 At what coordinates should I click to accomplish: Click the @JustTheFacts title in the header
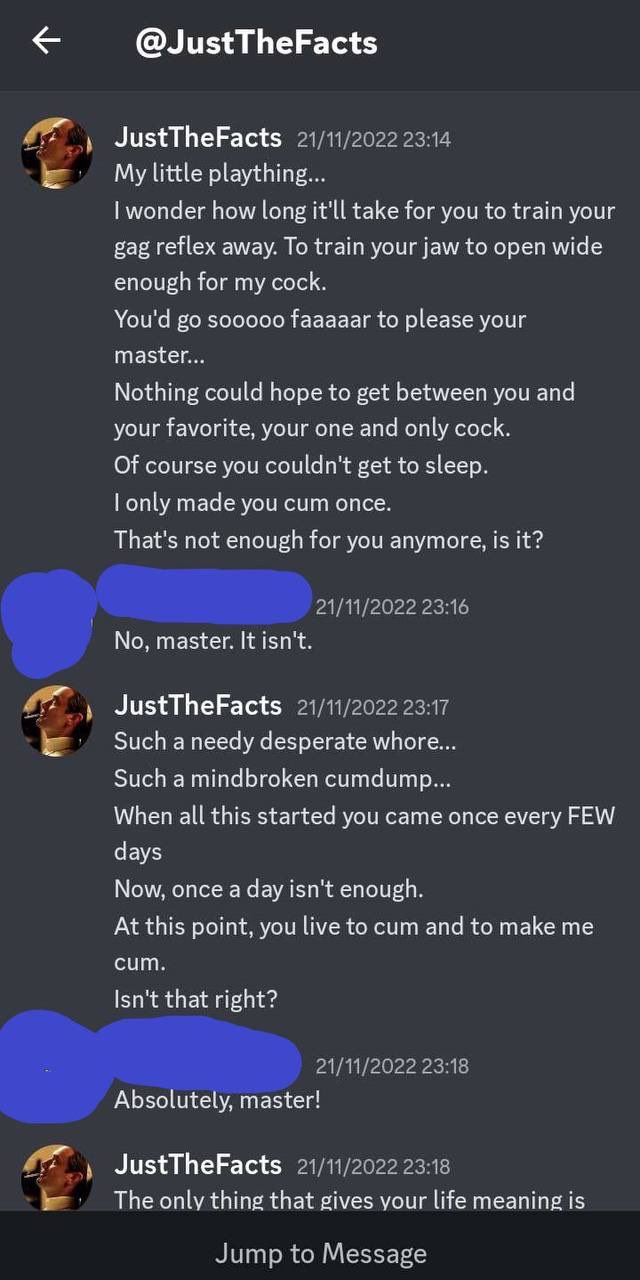point(256,42)
